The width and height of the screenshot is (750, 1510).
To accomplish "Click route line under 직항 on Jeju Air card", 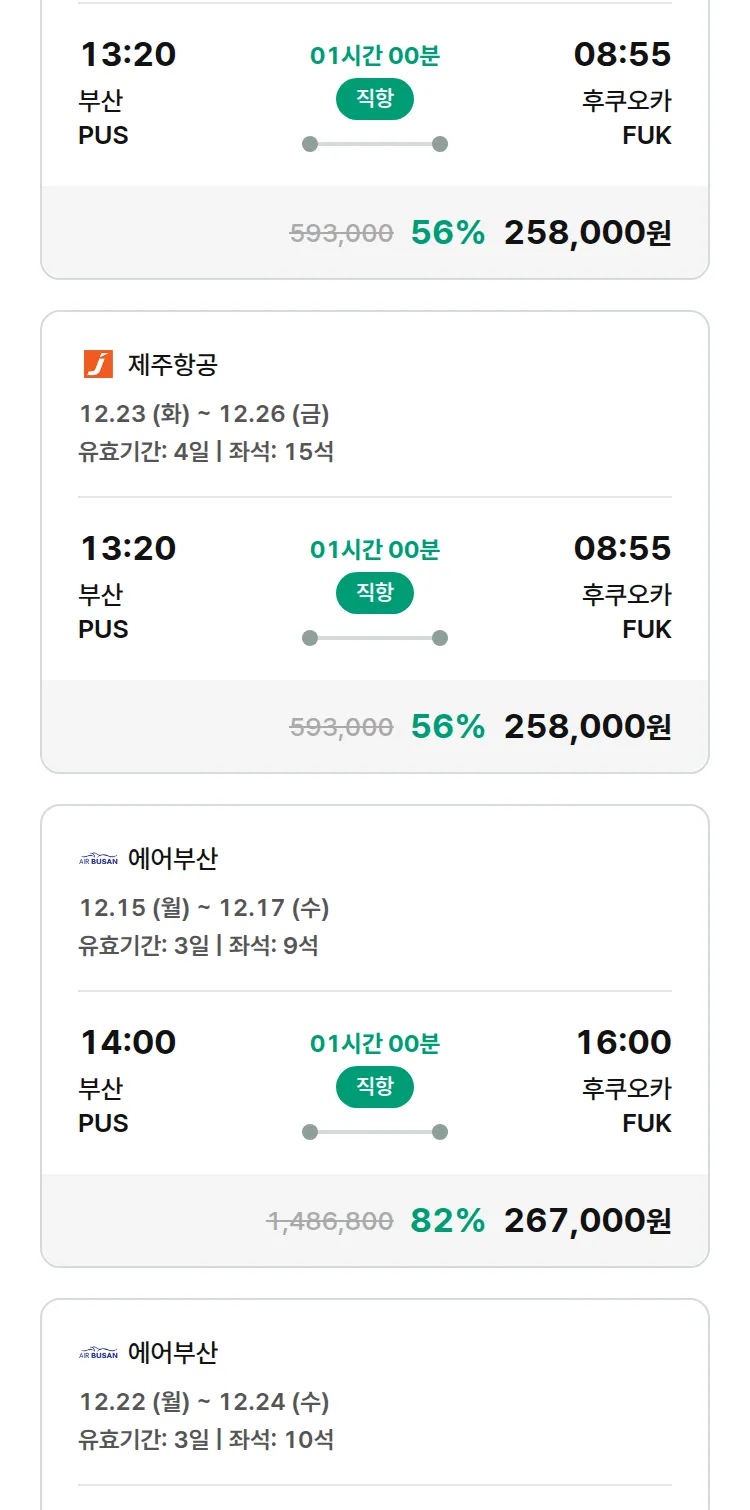I will point(374,638).
